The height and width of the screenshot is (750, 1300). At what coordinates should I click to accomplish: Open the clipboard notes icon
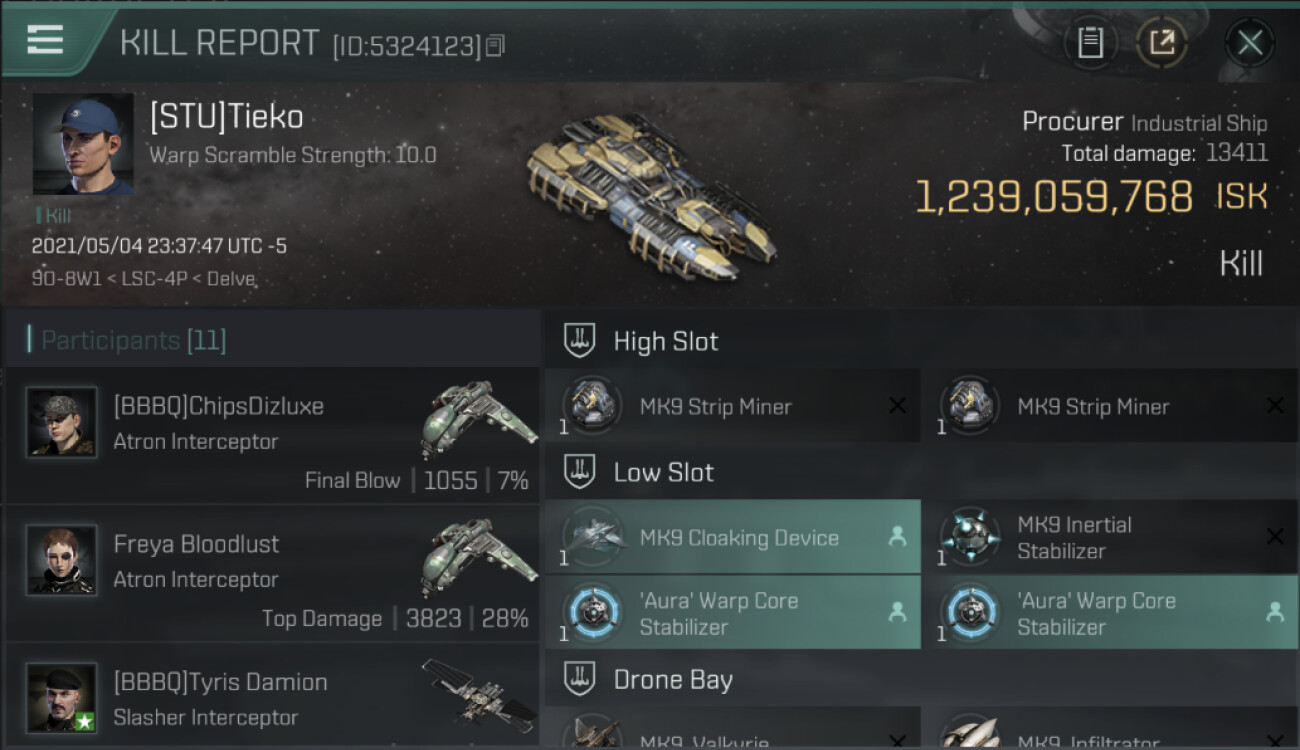pos(1090,43)
